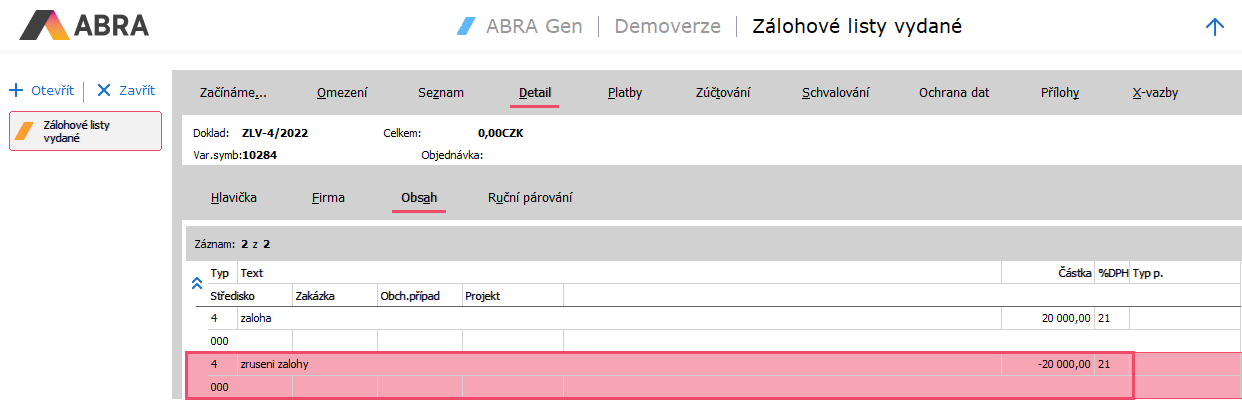Click the plus icon next to Otevřít
Image resolution: width=1242 pixels, height=401 pixels.
pos(16,91)
